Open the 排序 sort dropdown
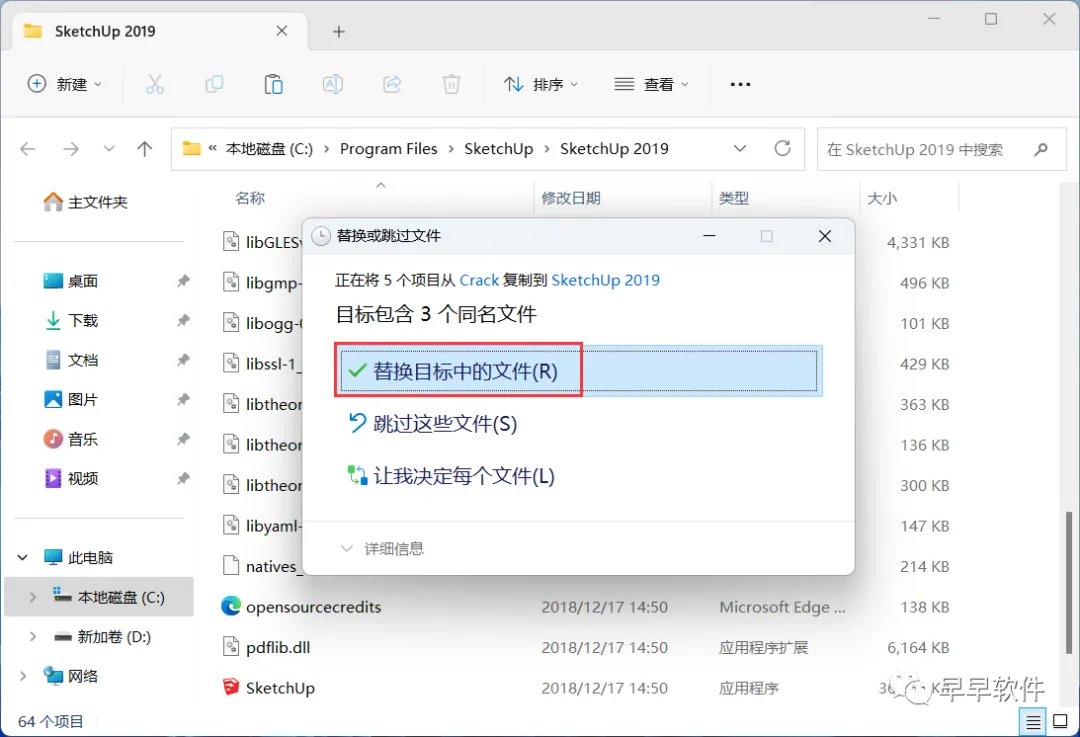1080x737 pixels. (x=541, y=84)
